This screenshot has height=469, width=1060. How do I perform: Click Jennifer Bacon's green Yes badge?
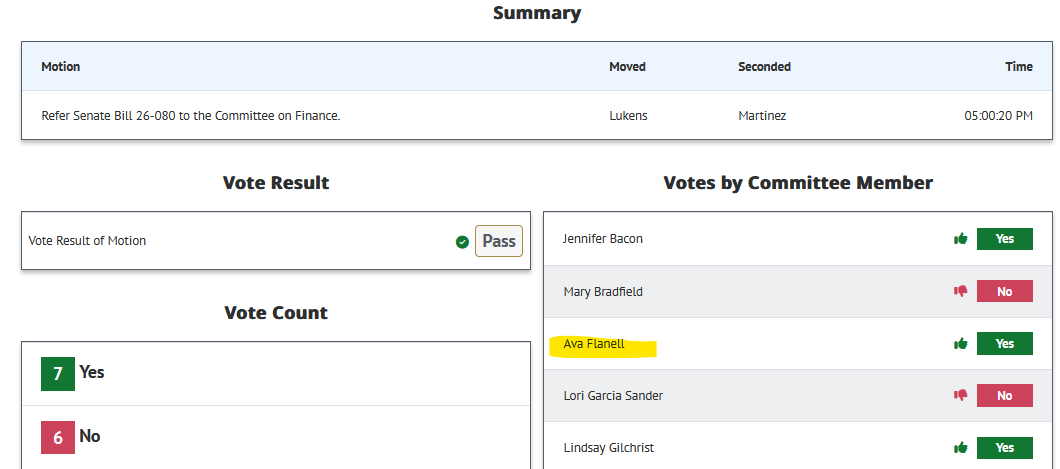[1005, 239]
